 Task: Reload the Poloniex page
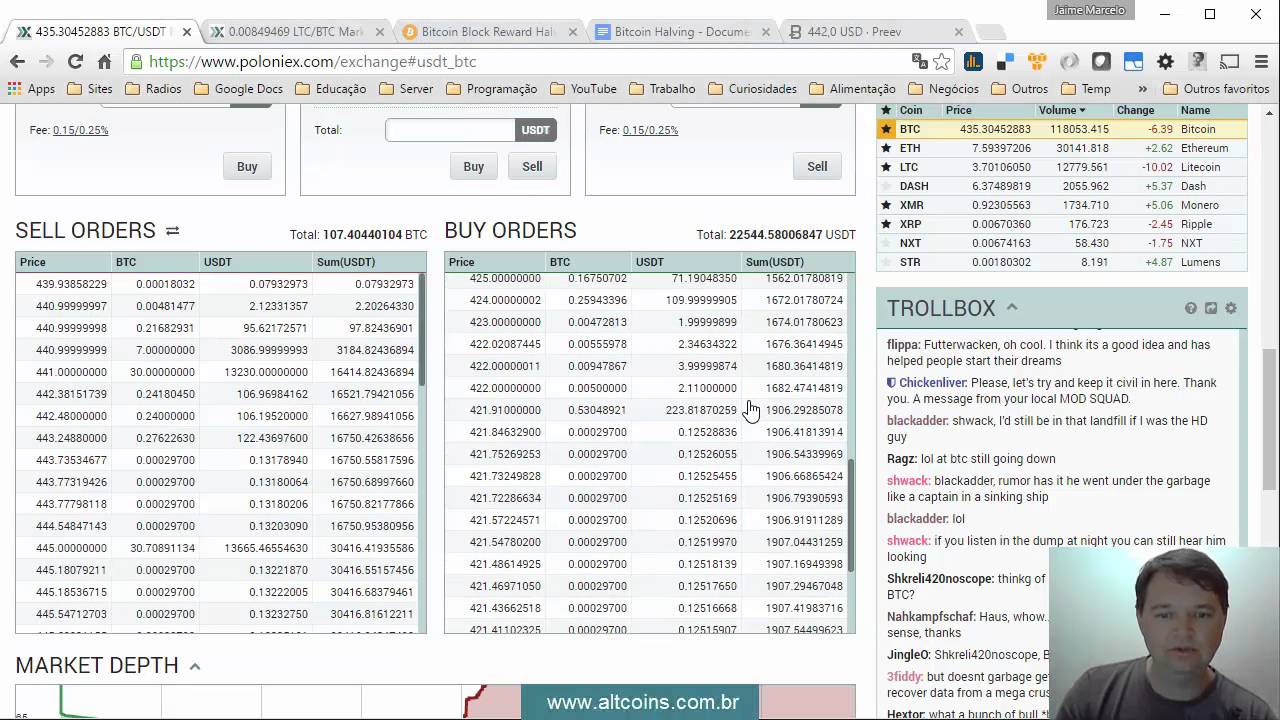point(75,61)
